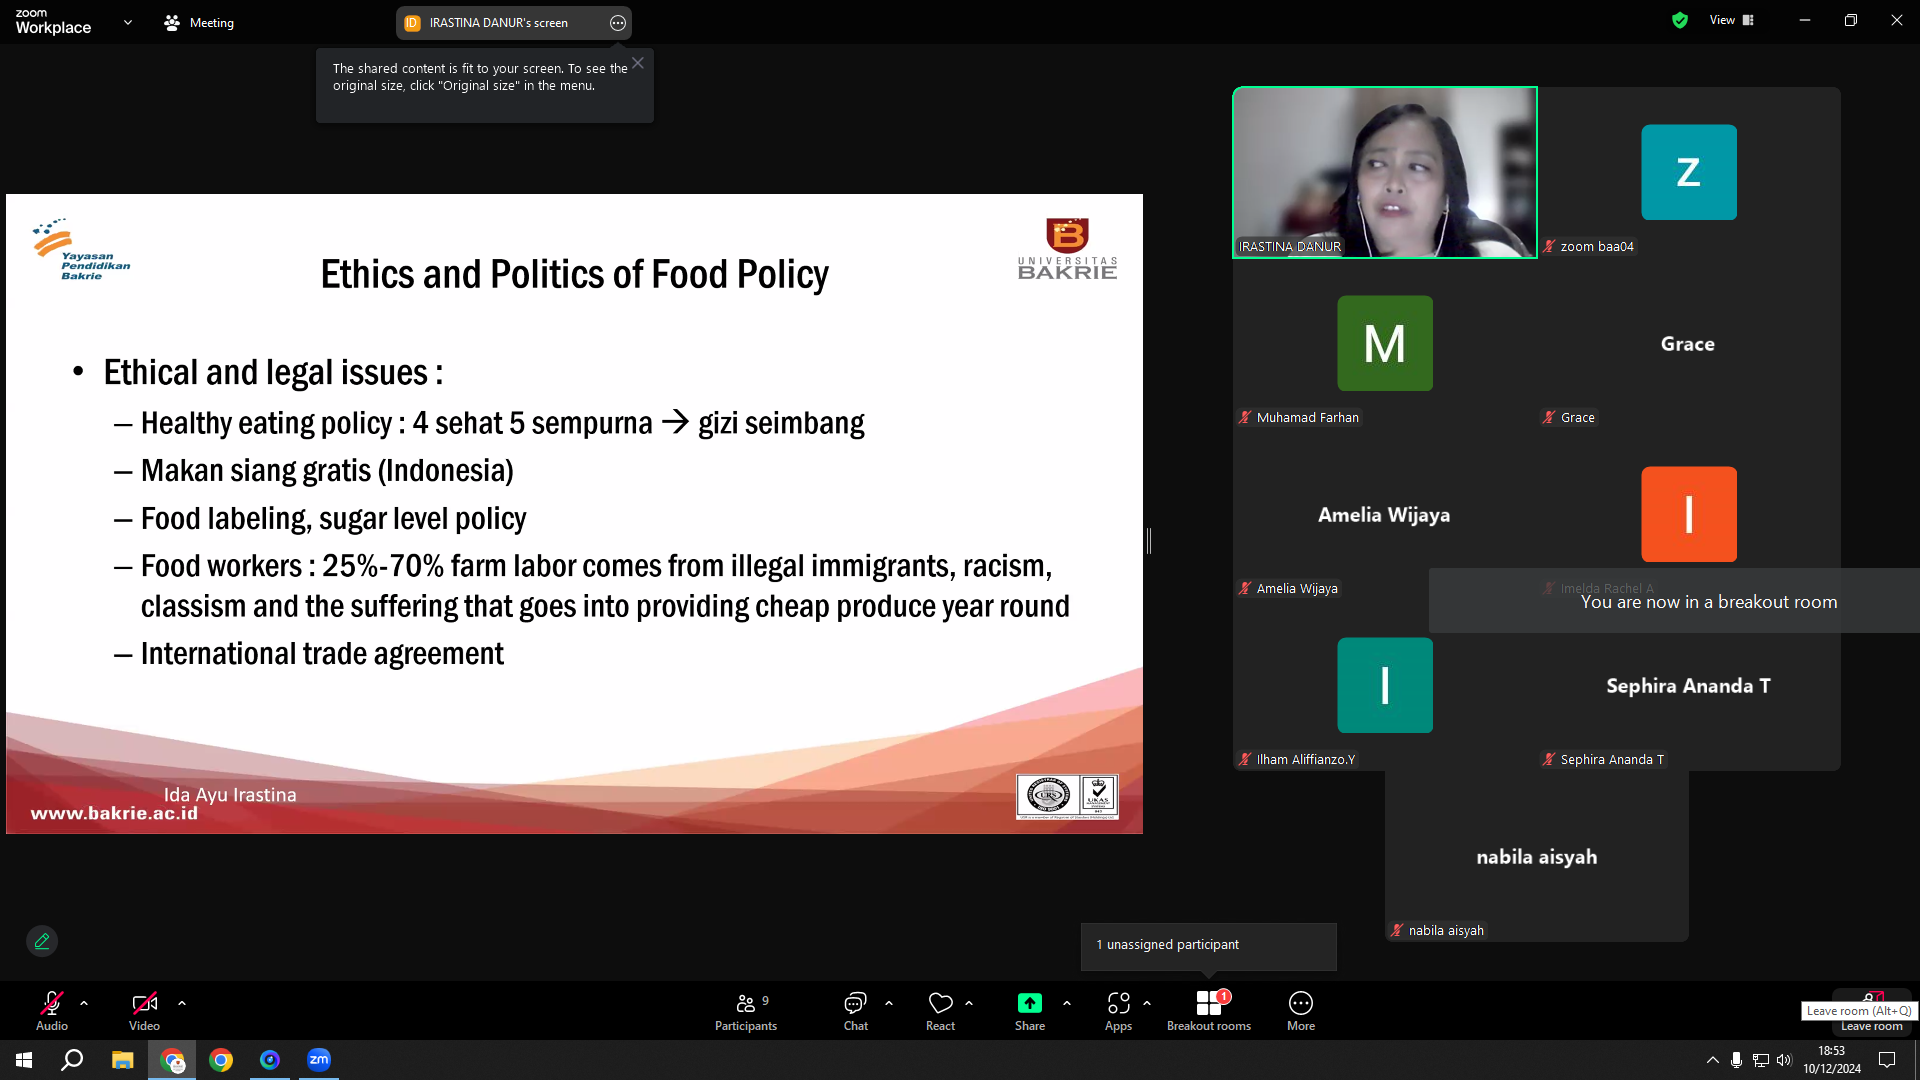Open the Chat panel

[855, 1010]
